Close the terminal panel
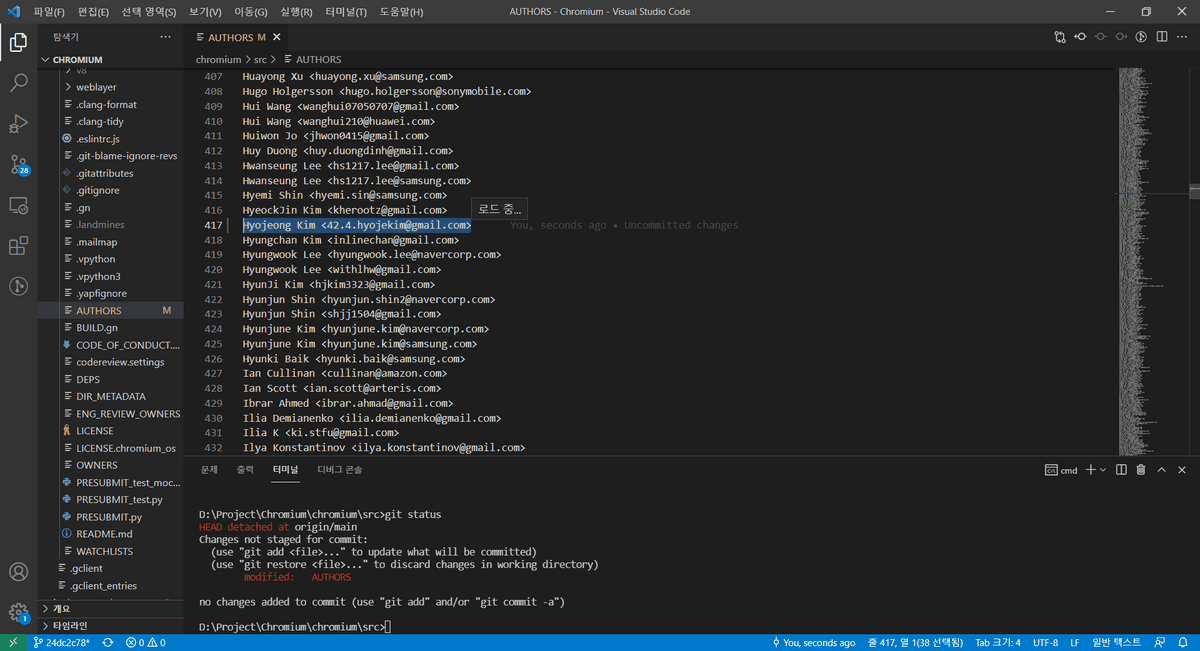The width and height of the screenshot is (1200, 651). click(x=1182, y=469)
